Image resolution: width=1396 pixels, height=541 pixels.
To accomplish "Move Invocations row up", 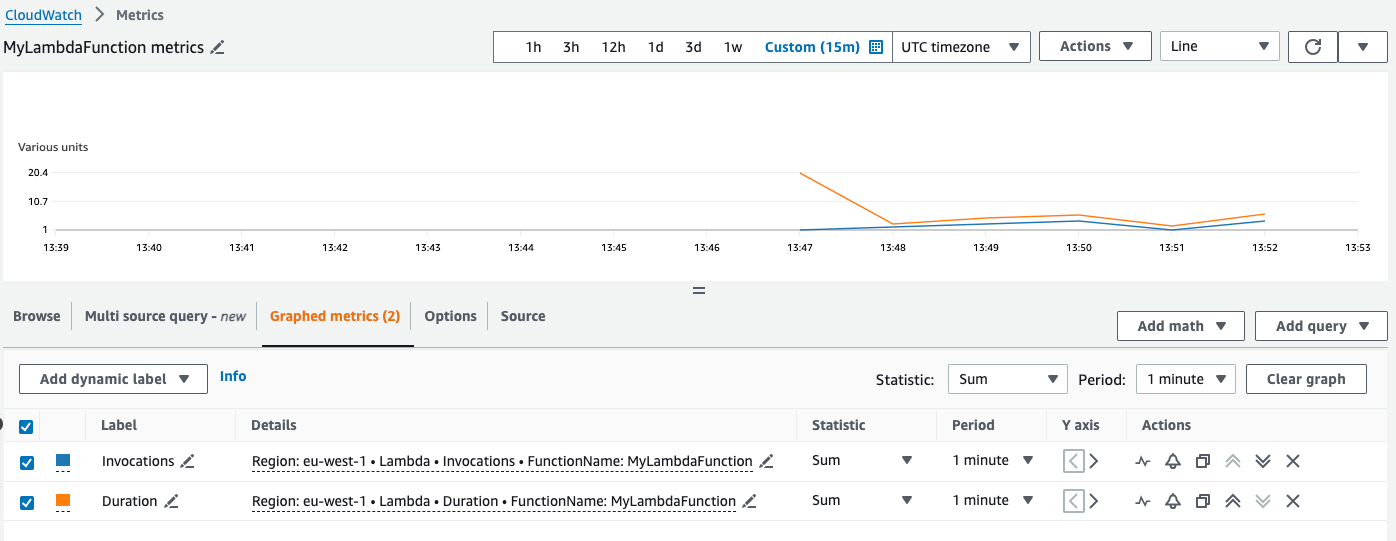I will 1233,461.
